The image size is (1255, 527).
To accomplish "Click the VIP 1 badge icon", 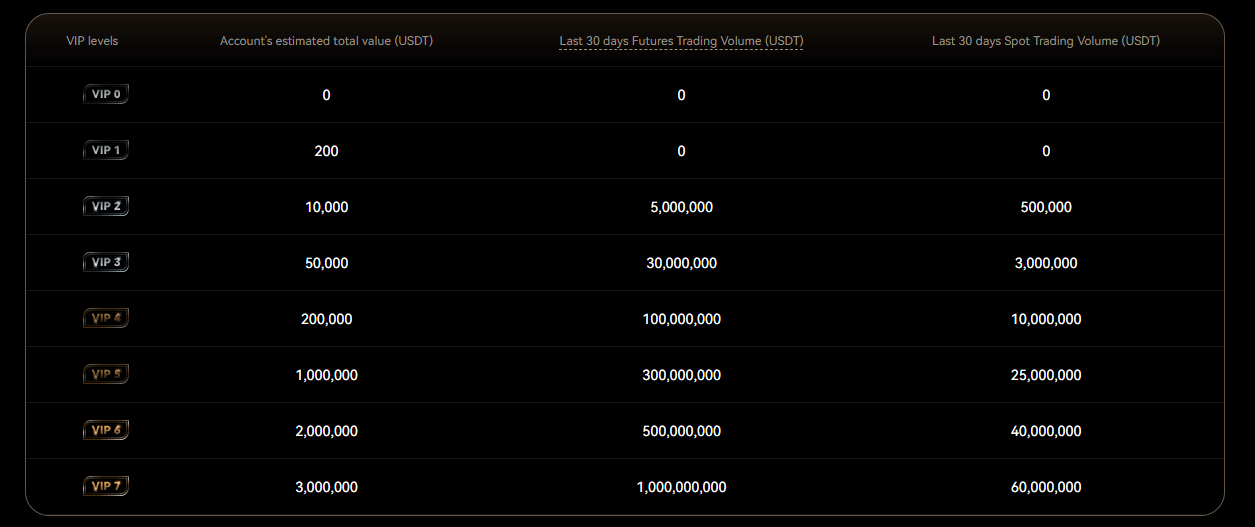I will (x=106, y=151).
